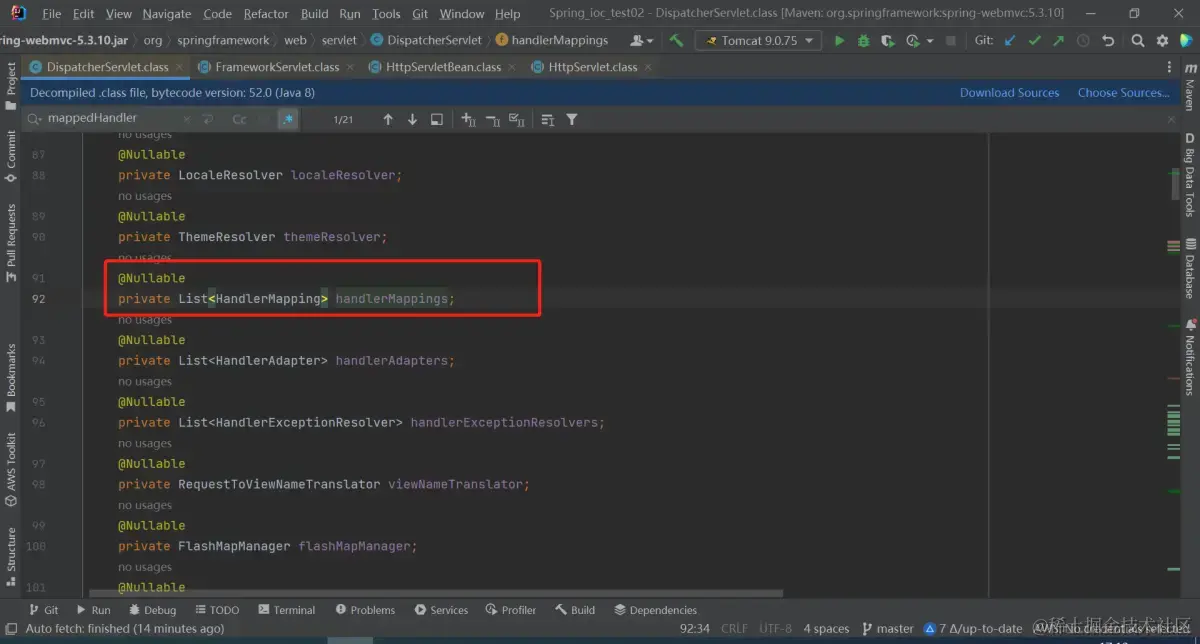Open the Dependencies tool window
Viewport: 1200px width, 644px height.
coord(655,610)
